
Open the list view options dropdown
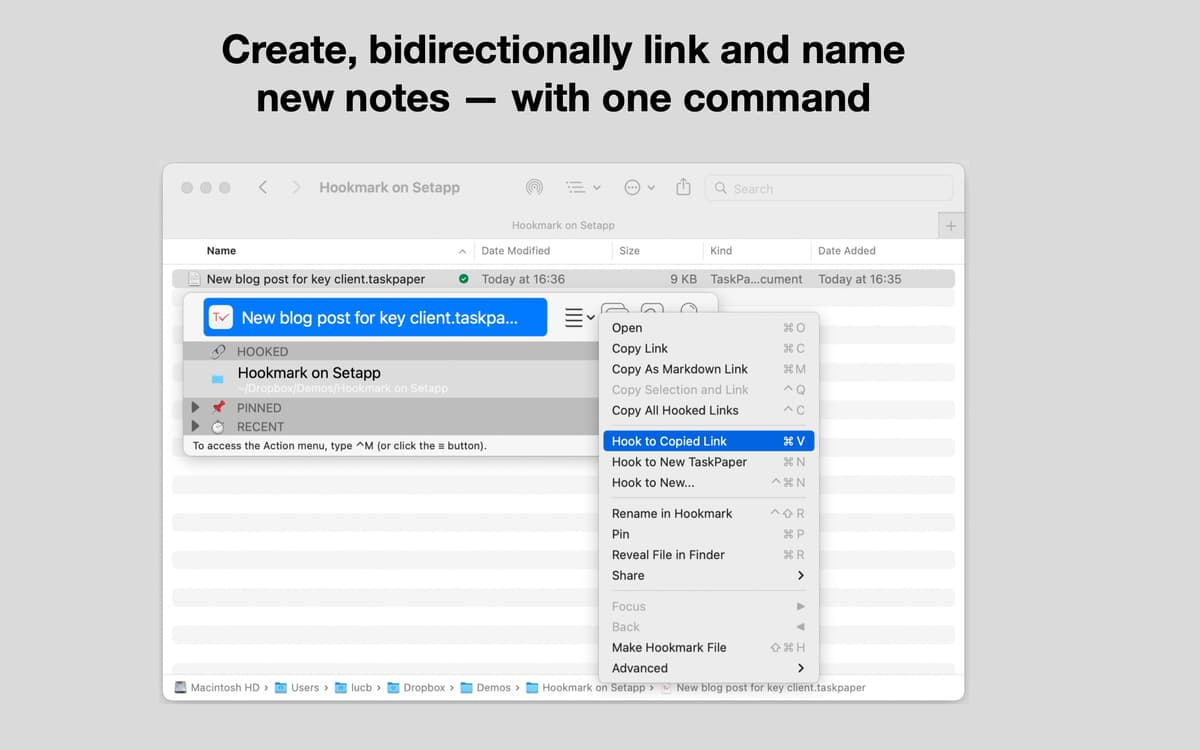(x=582, y=187)
